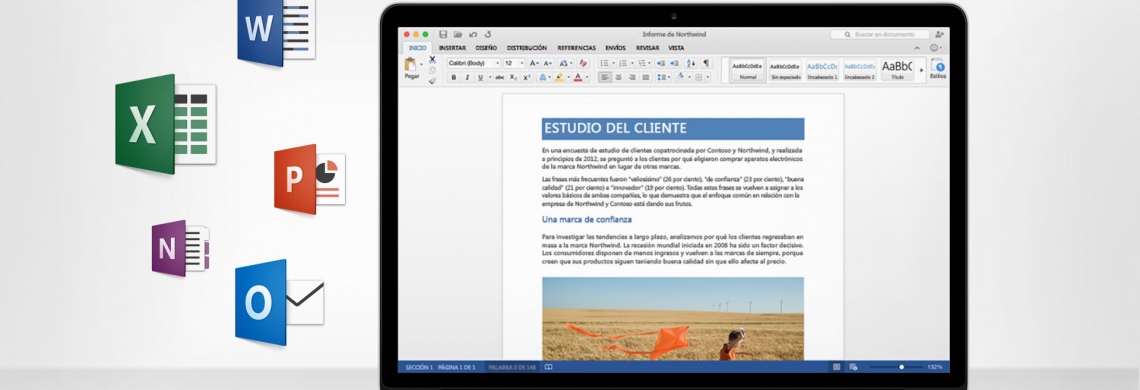Toggle center alignment
1140x390 pixels.
618,77
